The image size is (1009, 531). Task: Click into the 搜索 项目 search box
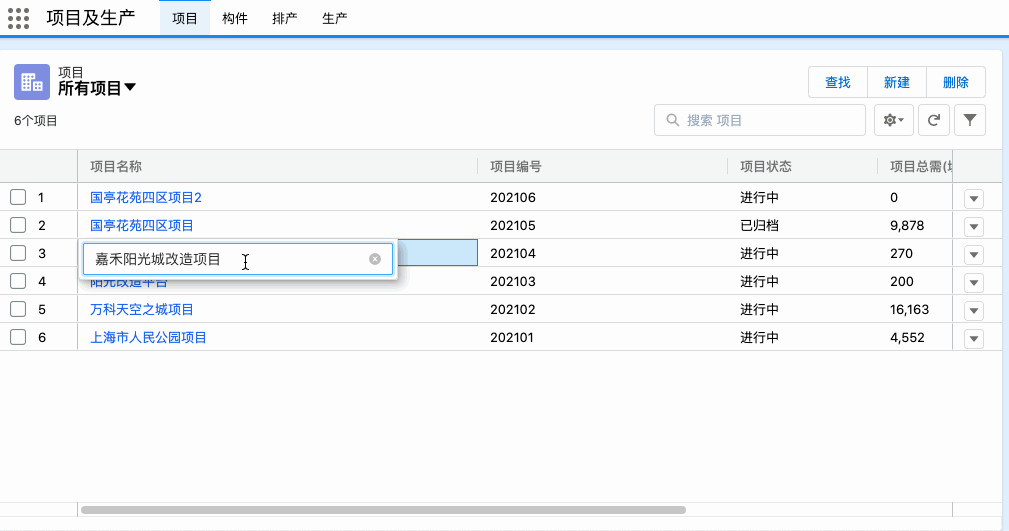pos(760,120)
